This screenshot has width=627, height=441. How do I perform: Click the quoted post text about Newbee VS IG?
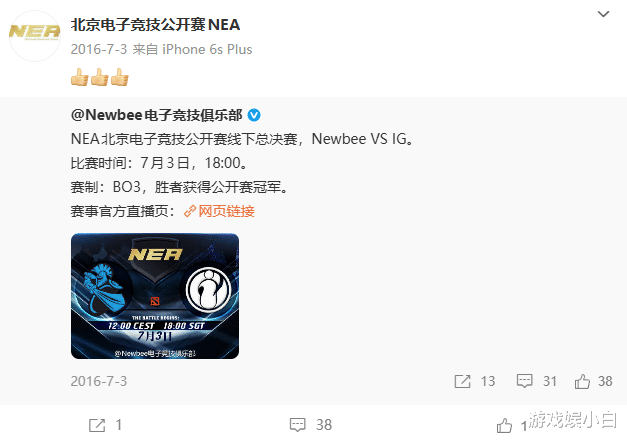[242, 139]
